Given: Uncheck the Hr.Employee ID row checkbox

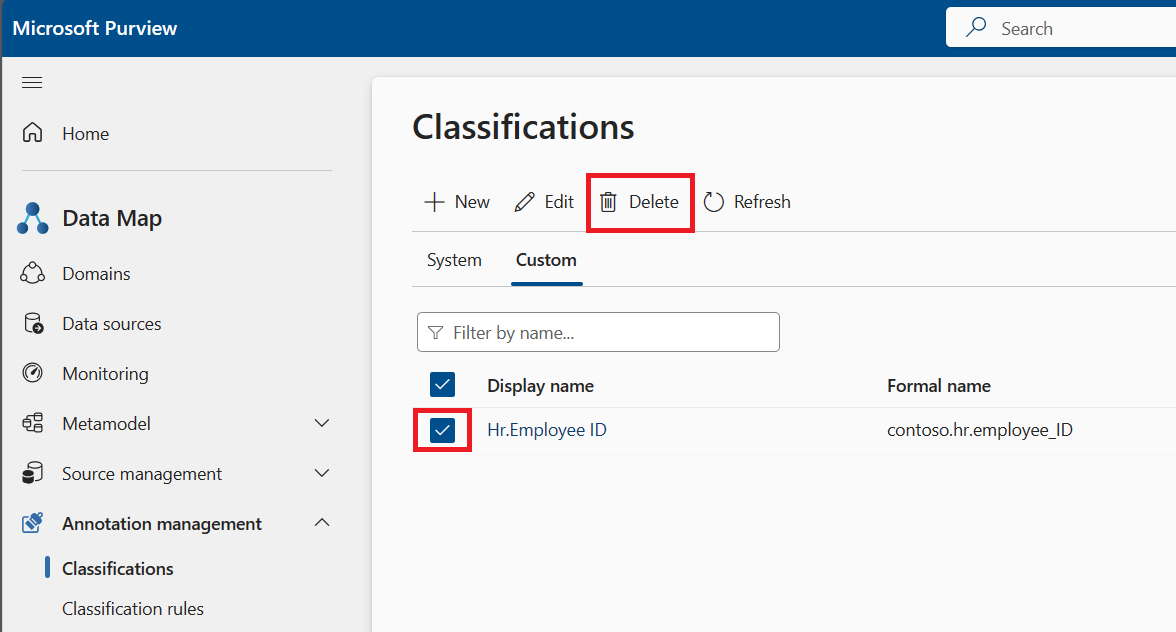Looking at the screenshot, I should tap(442, 430).
